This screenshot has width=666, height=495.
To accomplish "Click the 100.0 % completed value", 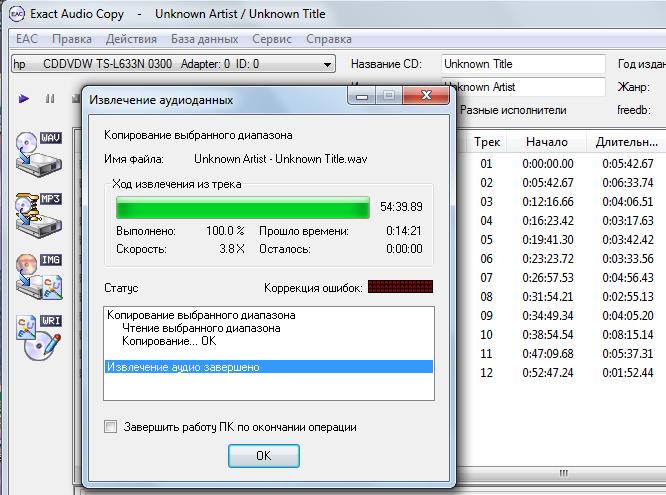I will [225, 231].
